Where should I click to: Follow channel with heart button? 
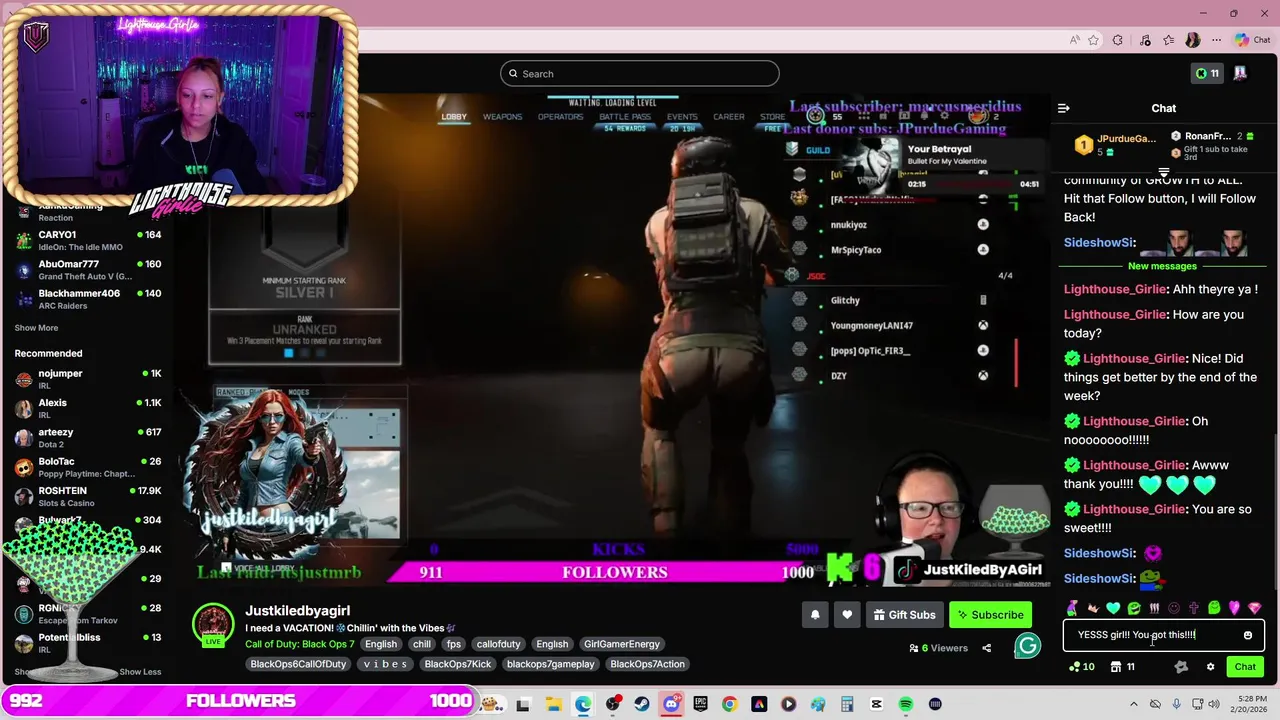[847, 615]
